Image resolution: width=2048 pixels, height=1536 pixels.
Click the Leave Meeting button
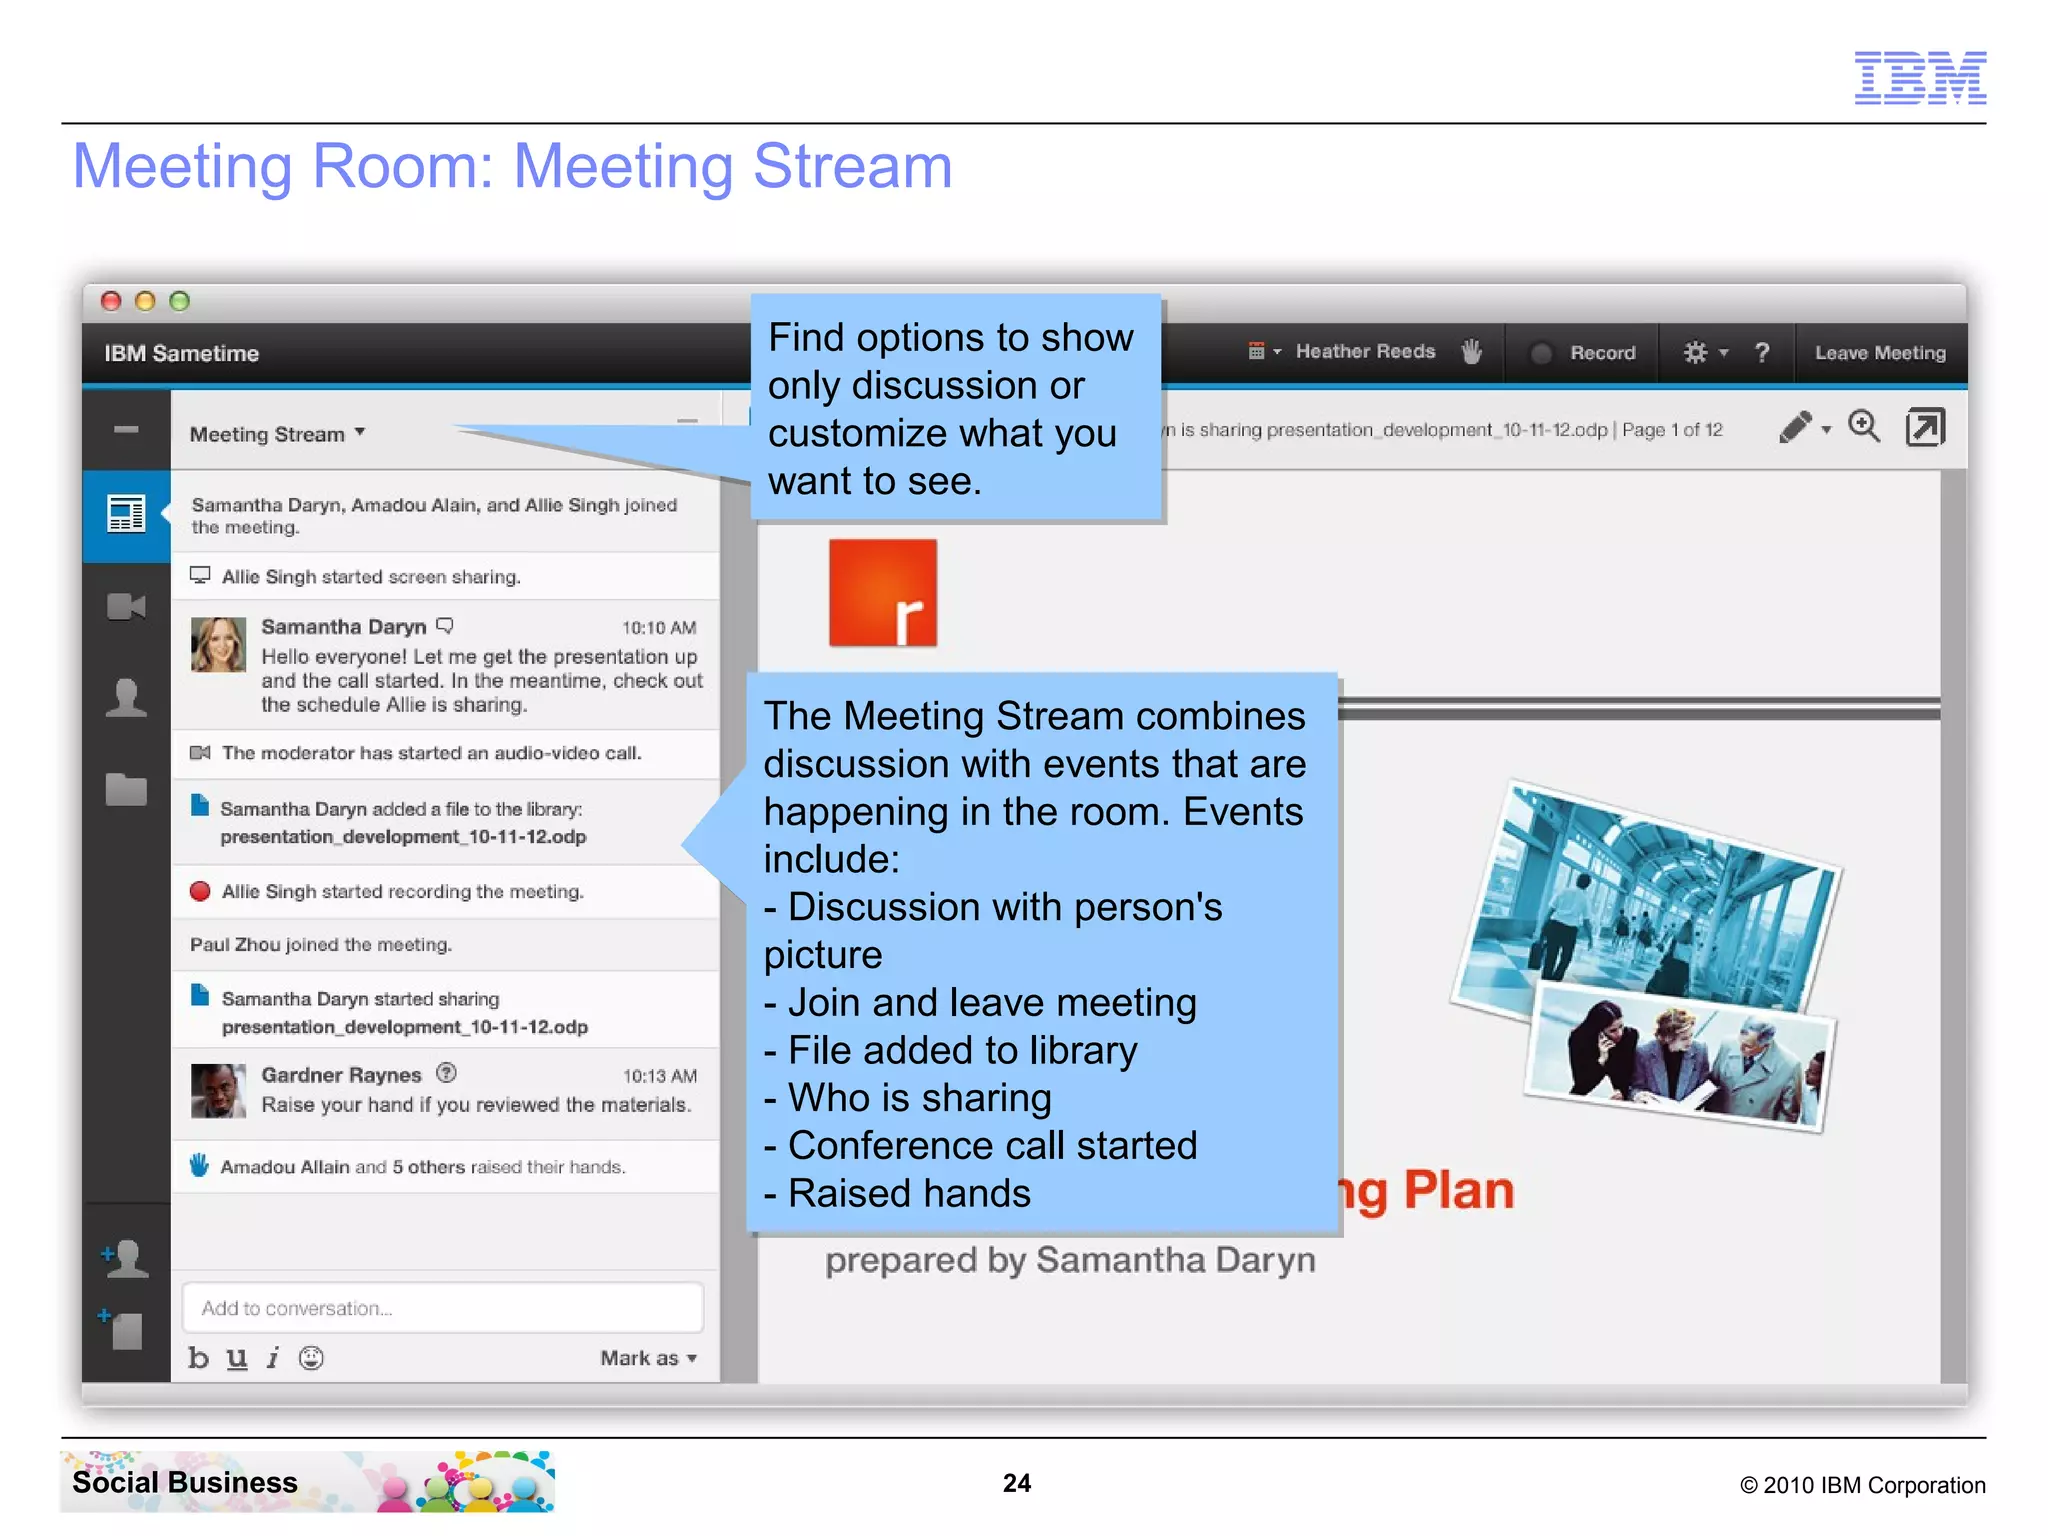[1880, 353]
